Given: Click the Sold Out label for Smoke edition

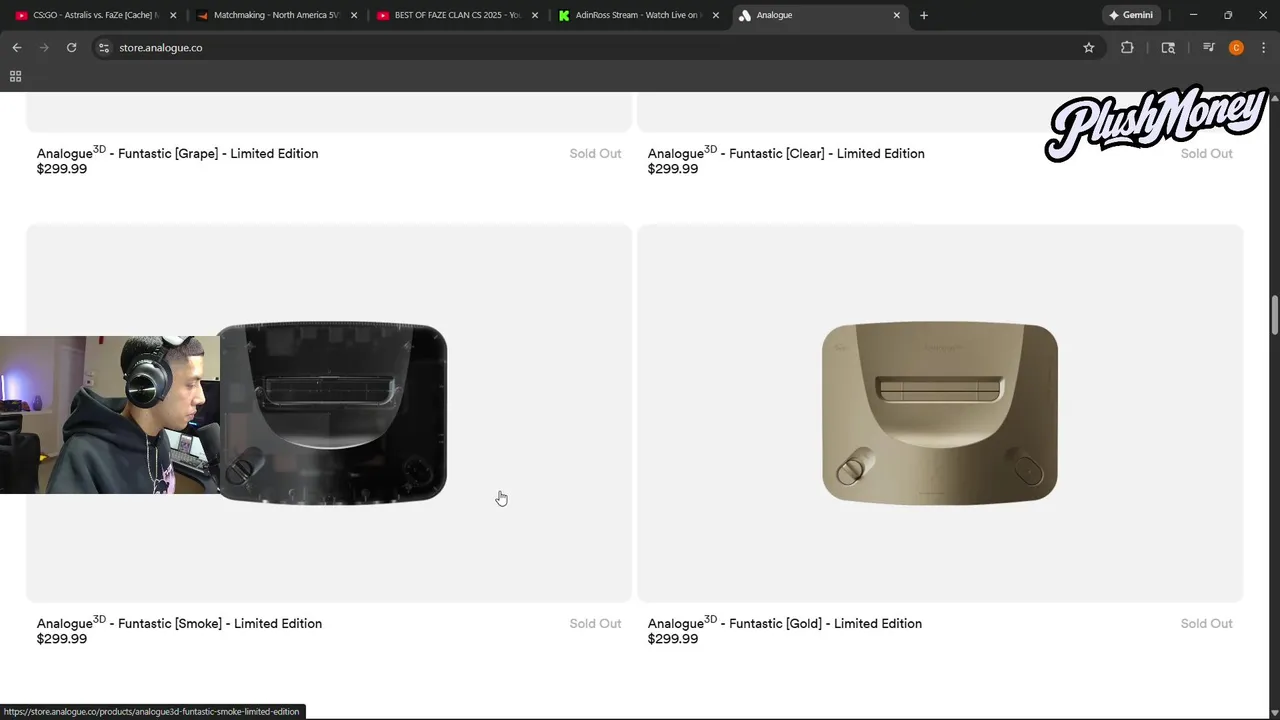Looking at the screenshot, I should [595, 623].
